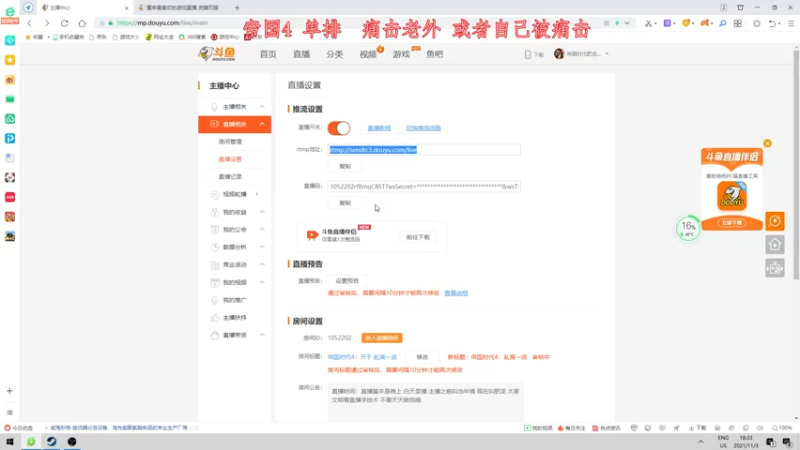Collapse the 主播相关 sidebar section
This screenshot has height=450, width=800.
click(262, 107)
